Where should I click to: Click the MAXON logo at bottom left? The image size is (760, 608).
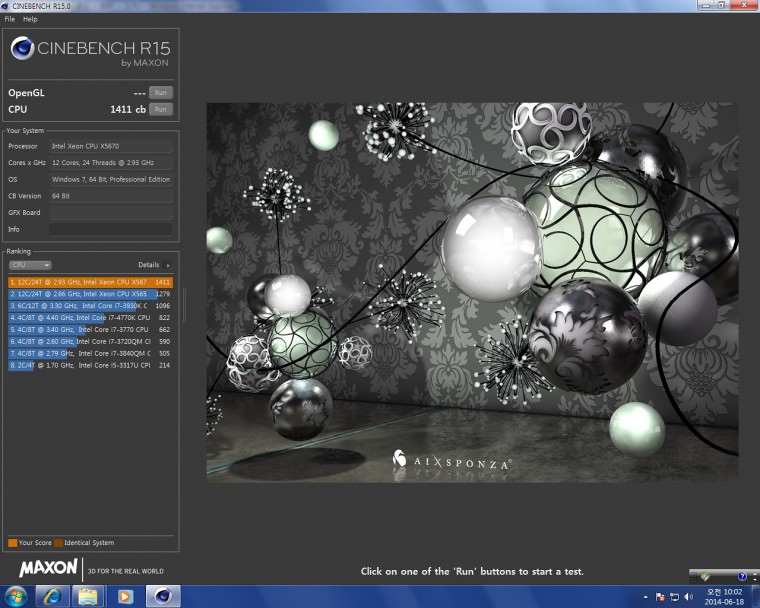click(48, 568)
